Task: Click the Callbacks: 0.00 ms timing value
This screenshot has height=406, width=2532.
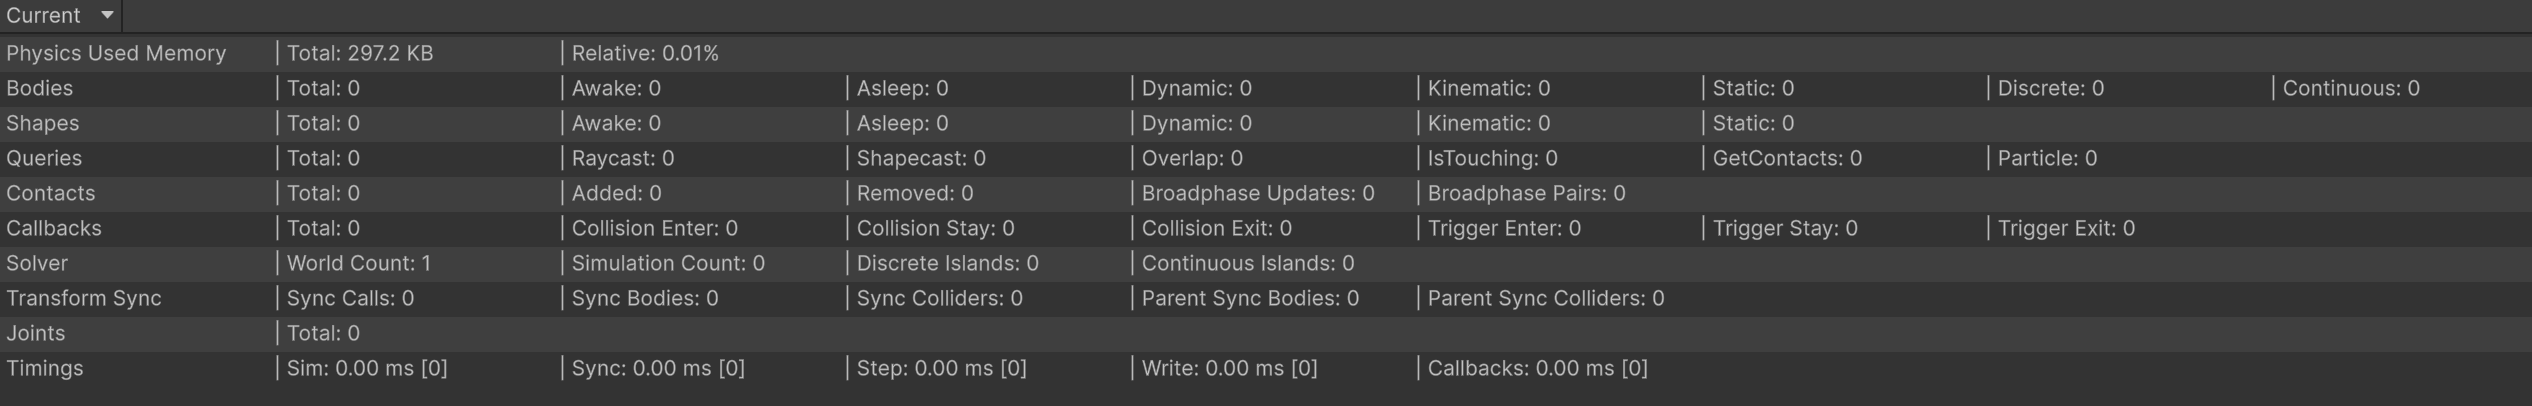Action: coord(1537,368)
